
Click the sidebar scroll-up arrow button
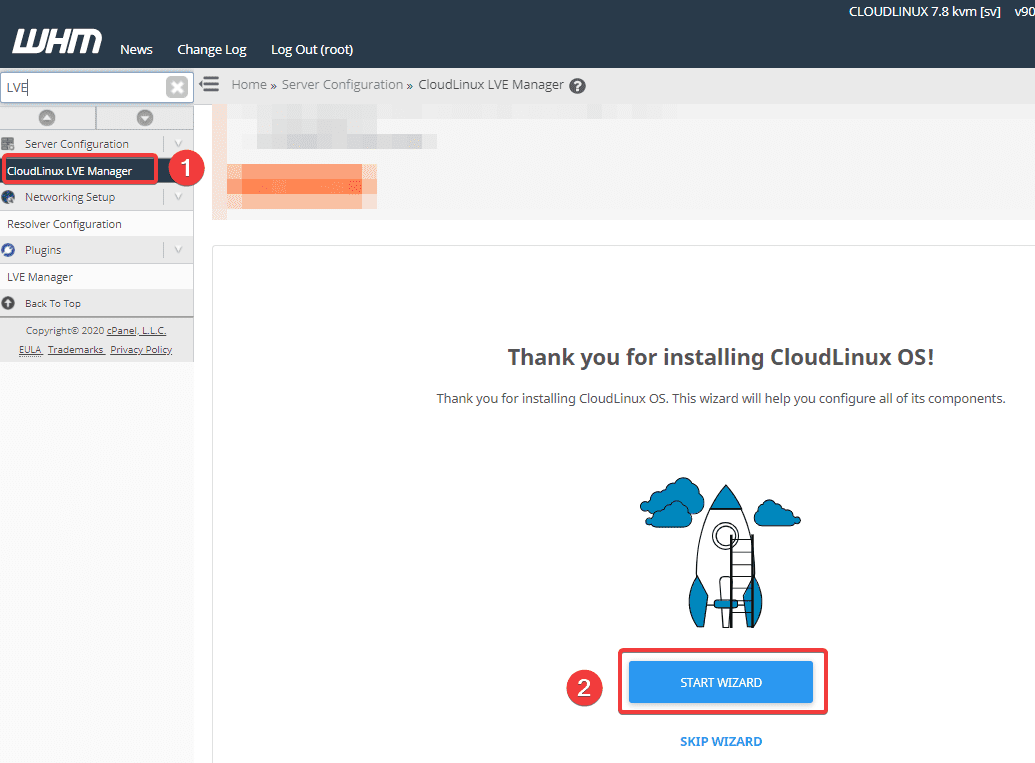[x=47, y=118]
